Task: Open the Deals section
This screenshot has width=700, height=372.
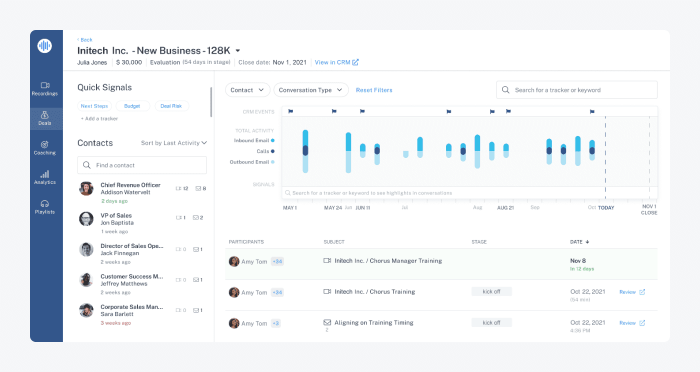Action: 45,118
